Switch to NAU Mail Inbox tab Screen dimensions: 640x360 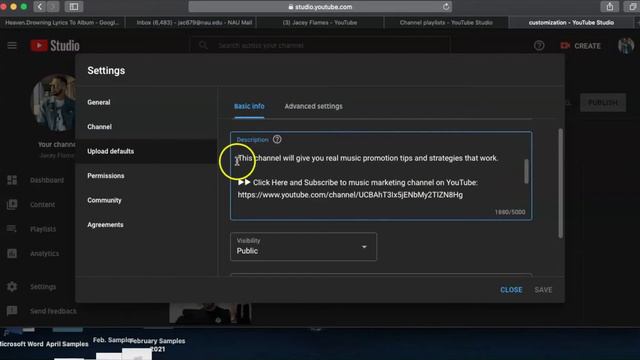pos(194,22)
